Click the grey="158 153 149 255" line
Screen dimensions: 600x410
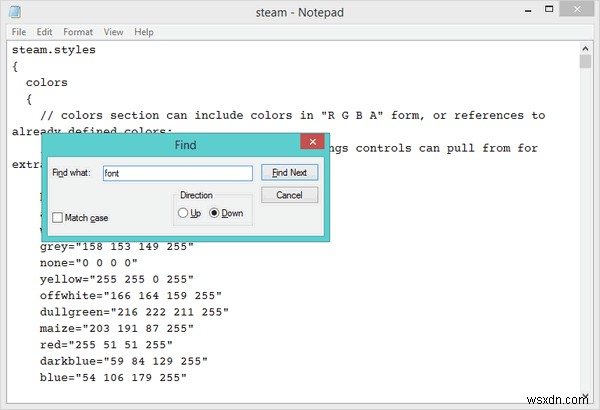[x=117, y=247]
